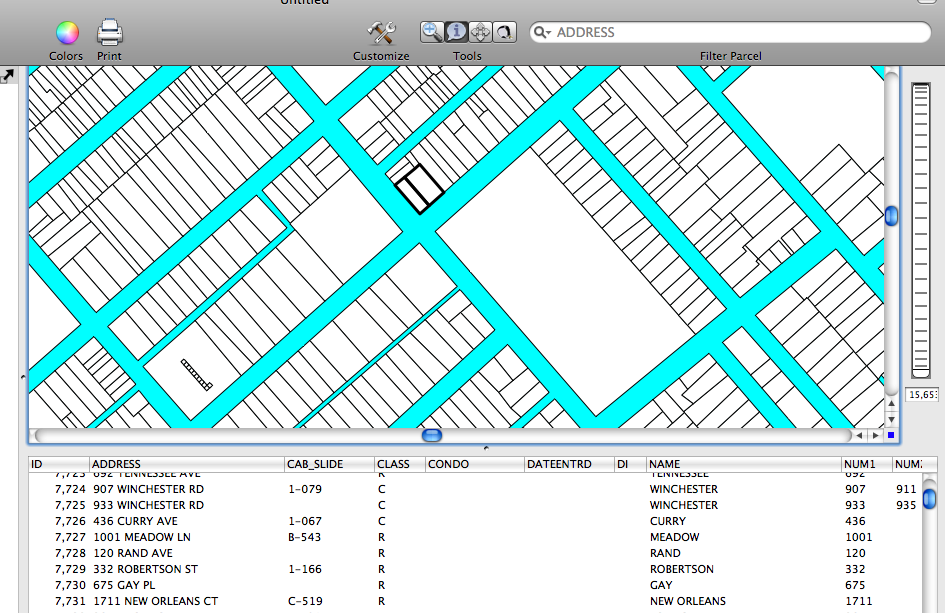This screenshot has height=613, width=945.
Task: Click the Print toolbar icon
Action: tap(109, 34)
